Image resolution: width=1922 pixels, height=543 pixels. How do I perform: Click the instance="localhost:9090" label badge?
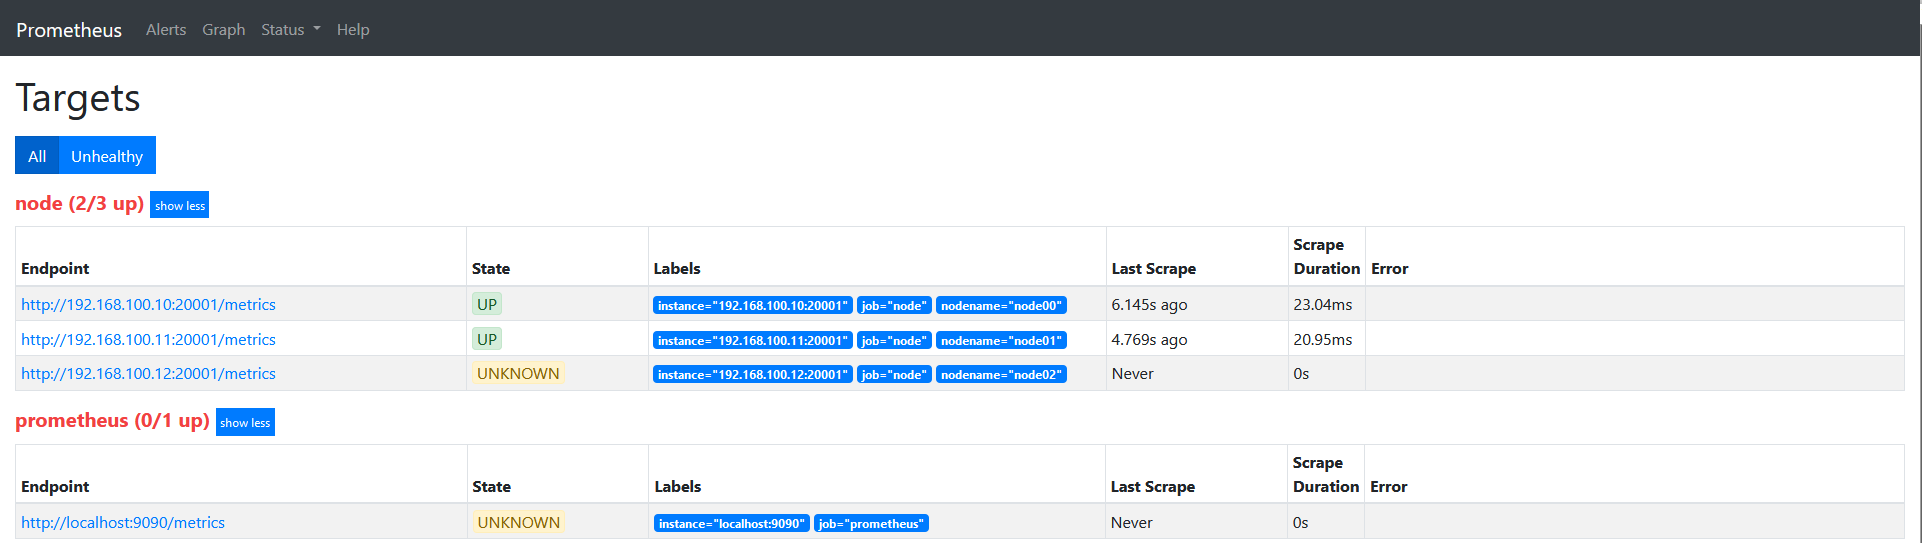(732, 524)
